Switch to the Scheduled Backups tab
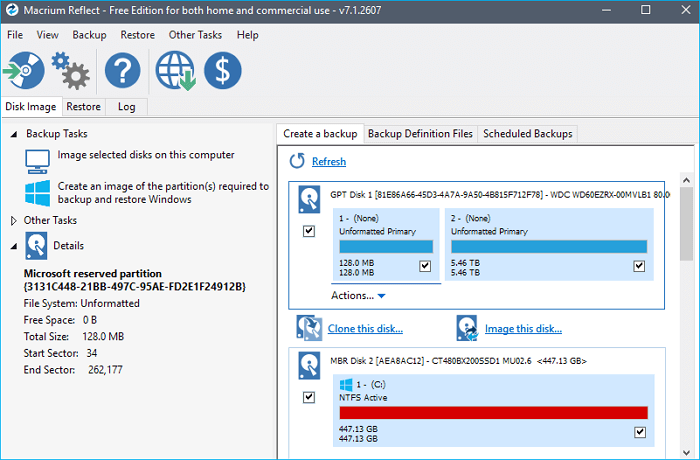 point(527,134)
